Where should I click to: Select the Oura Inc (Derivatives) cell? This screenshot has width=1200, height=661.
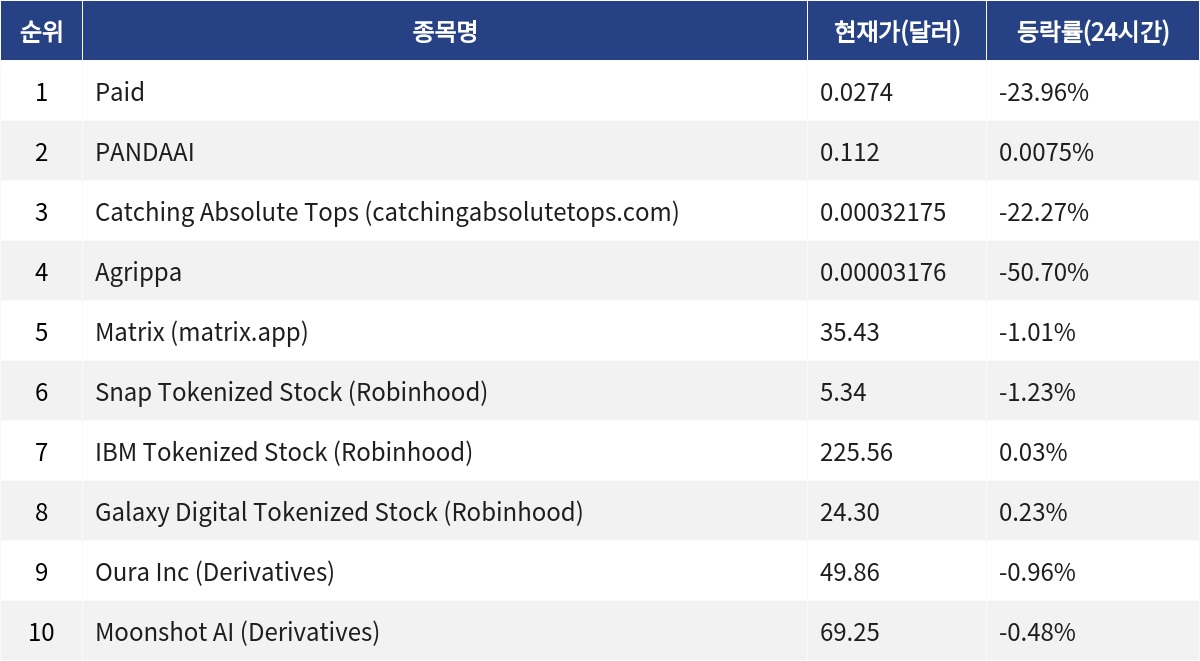(x=445, y=572)
